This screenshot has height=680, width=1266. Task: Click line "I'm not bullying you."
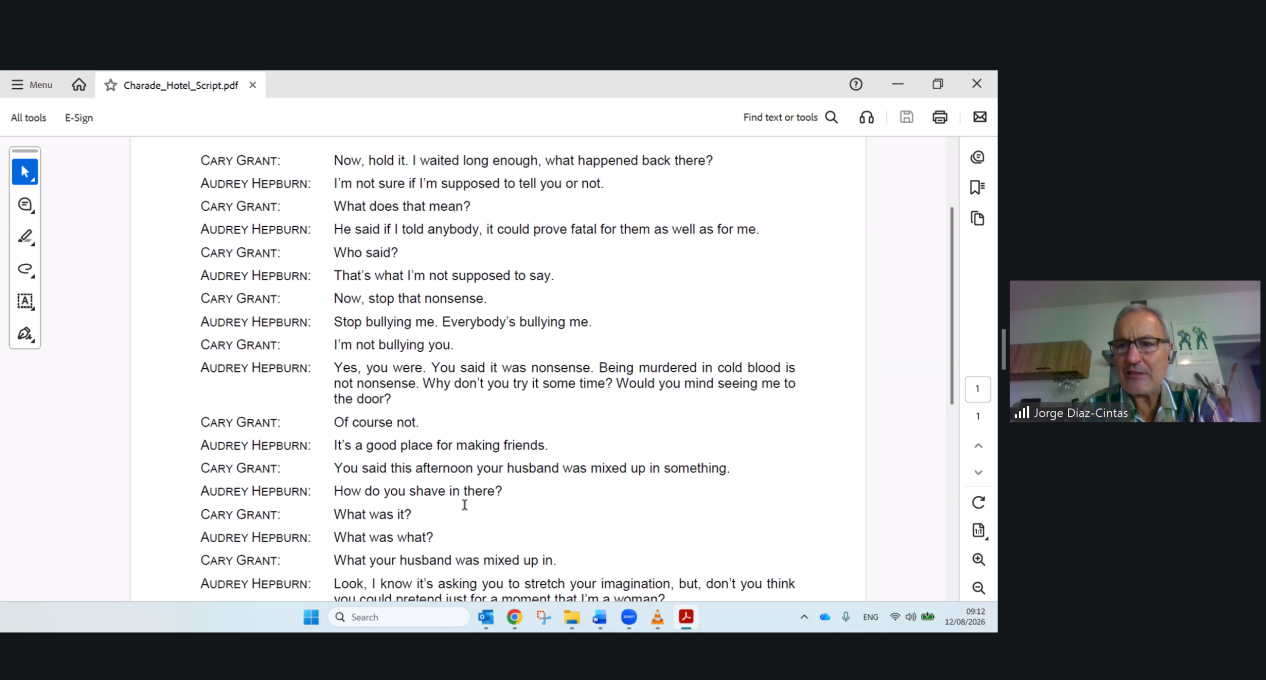point(393,345)
